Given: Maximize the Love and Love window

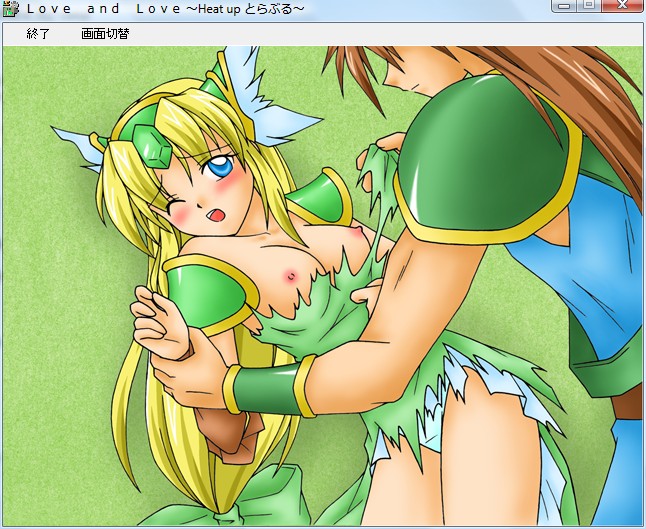Looking at the screenshot, I should click(x=589, y=5).
